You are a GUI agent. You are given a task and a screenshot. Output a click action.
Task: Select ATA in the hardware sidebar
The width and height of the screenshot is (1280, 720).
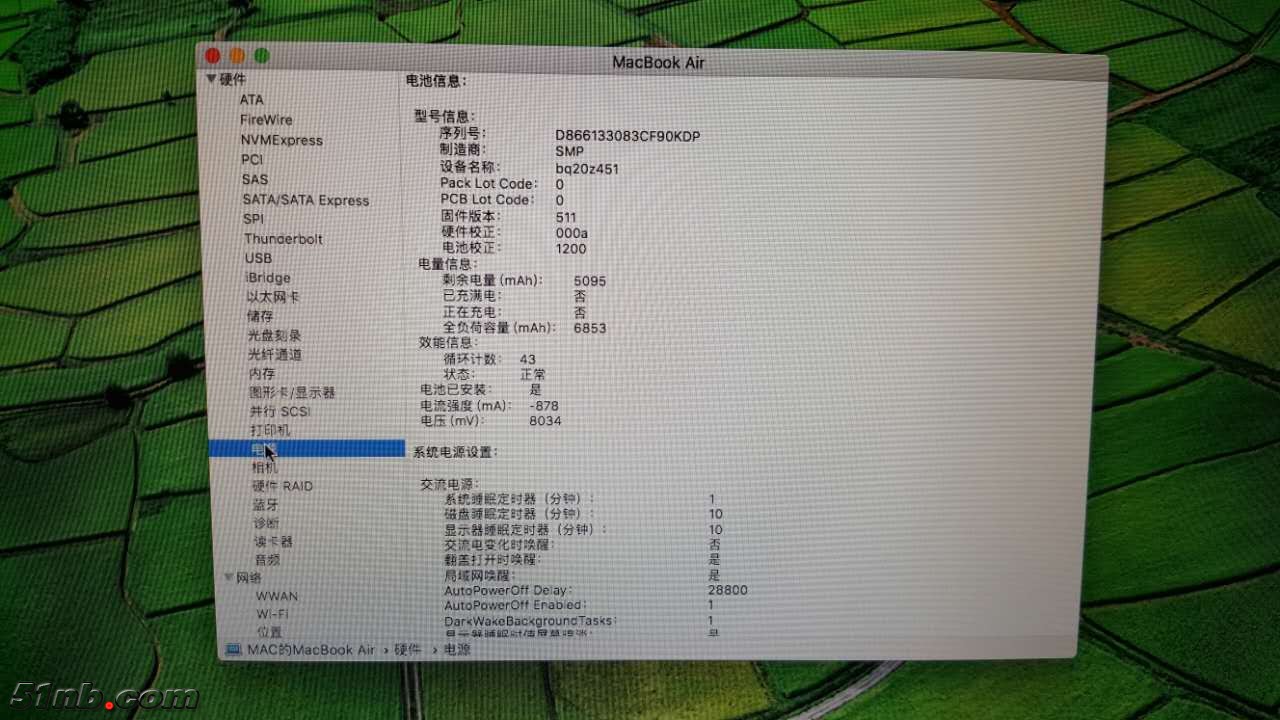click(x=251, y=100)
